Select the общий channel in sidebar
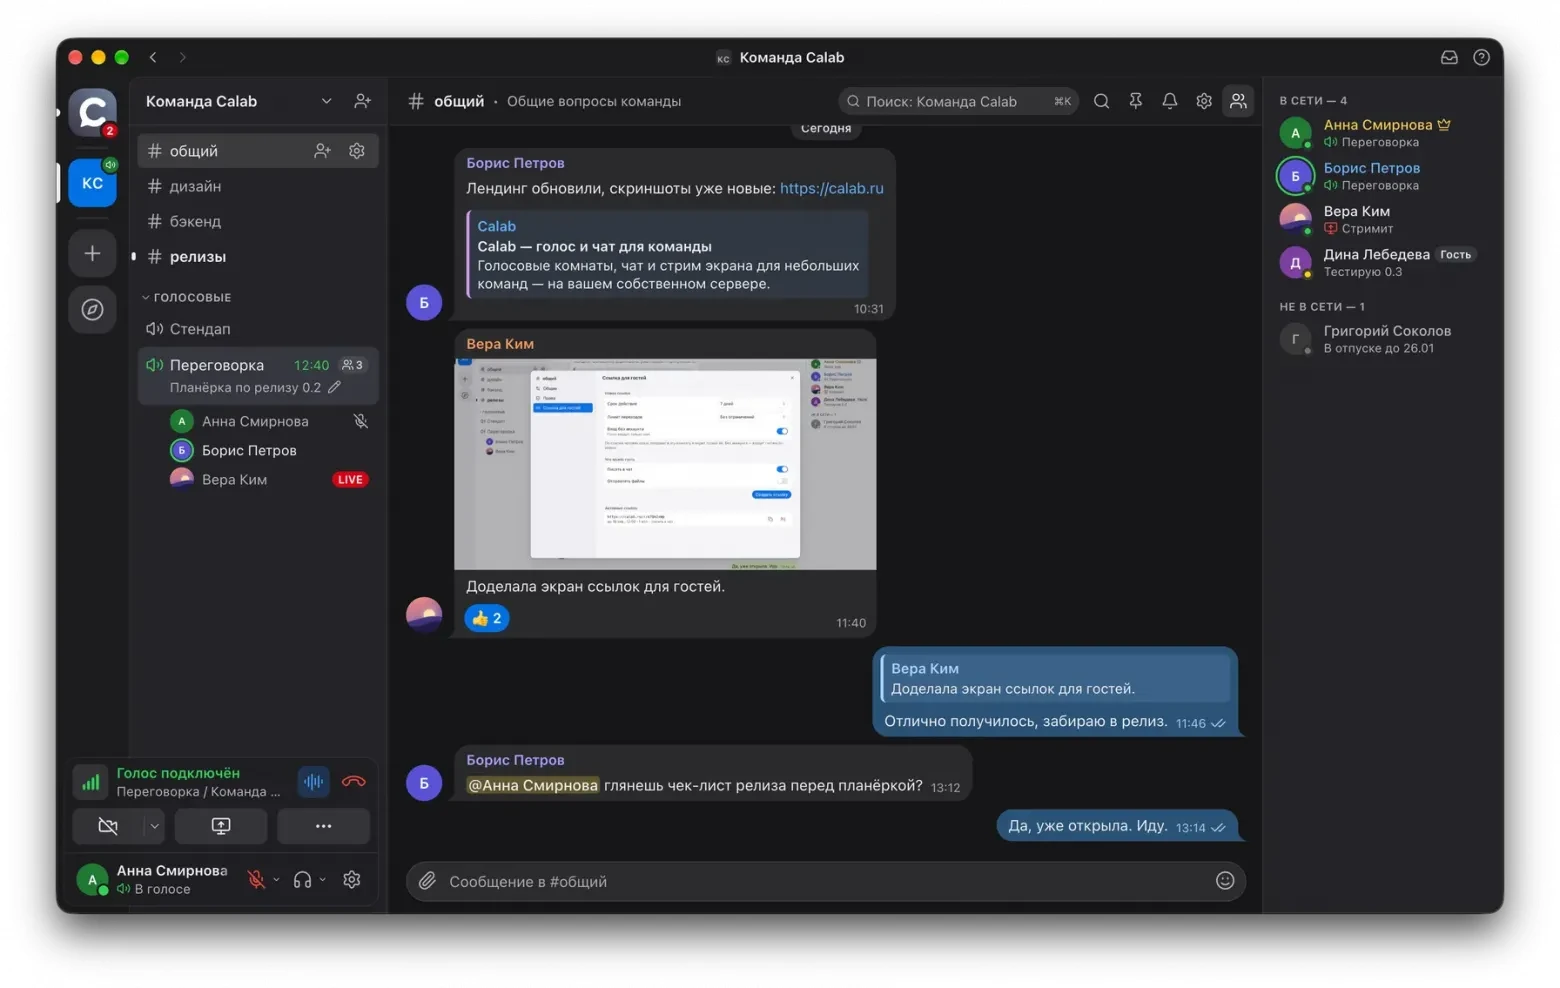 click(258, 151)
